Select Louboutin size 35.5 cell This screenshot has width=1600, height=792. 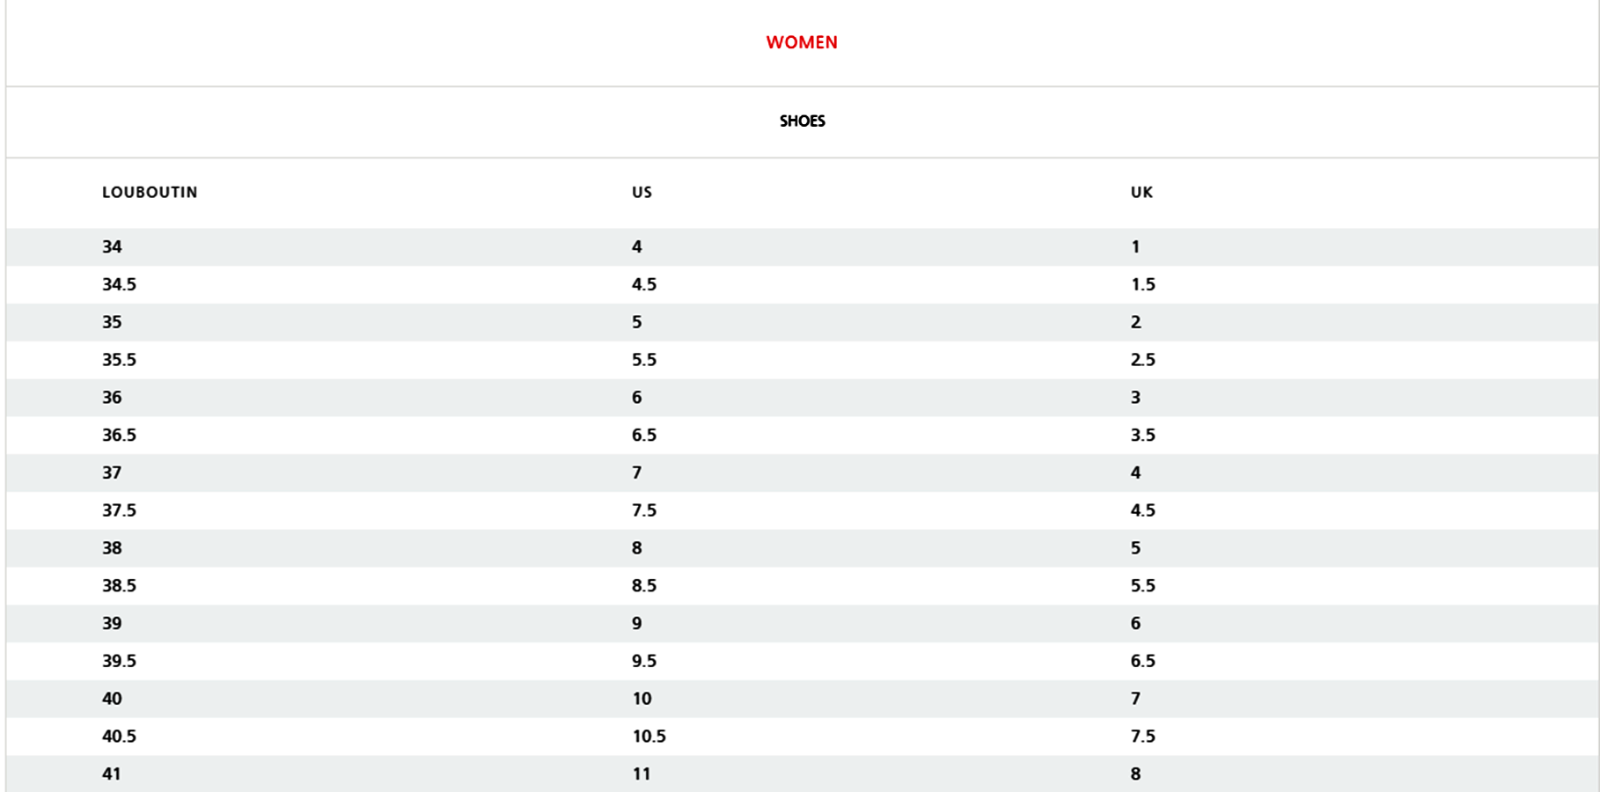pos(119,360)
